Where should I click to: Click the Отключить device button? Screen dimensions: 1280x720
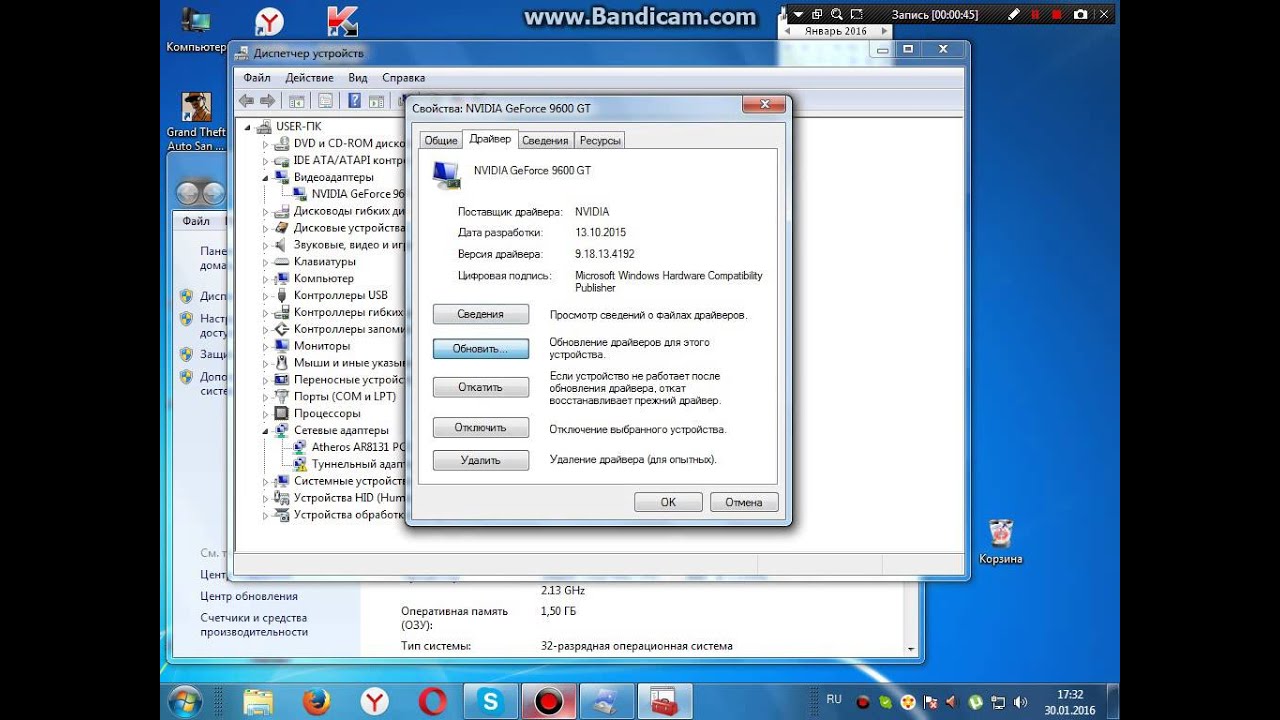[481, 427]
